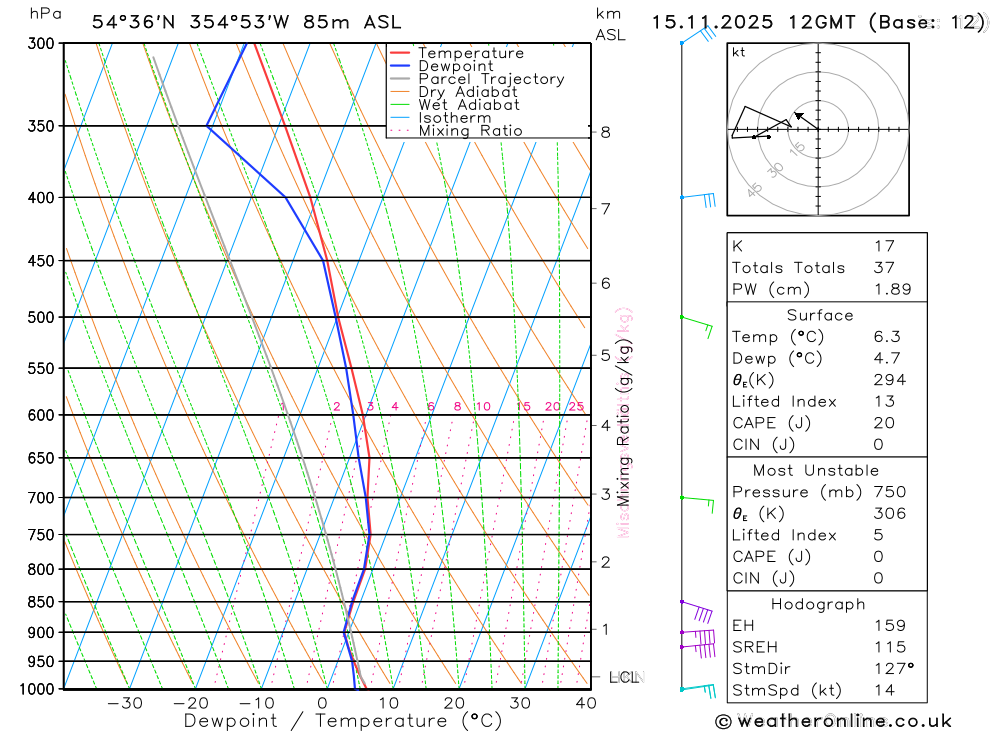The width and height of the screenshot is (1000, 733).
Task: Click the EH value 159
Action: pos(890,626)
